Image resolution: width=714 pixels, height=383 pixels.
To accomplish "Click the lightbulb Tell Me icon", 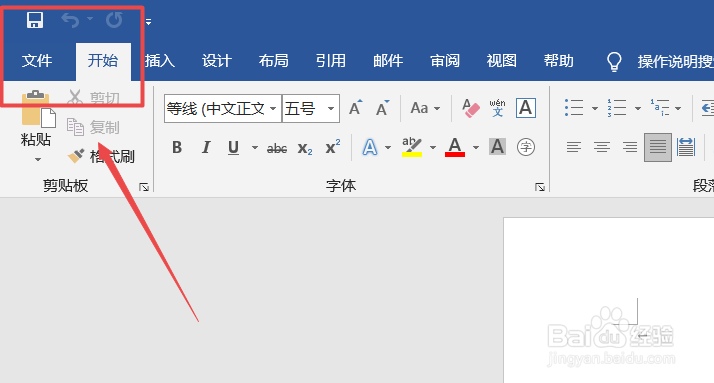I will 614,61.
